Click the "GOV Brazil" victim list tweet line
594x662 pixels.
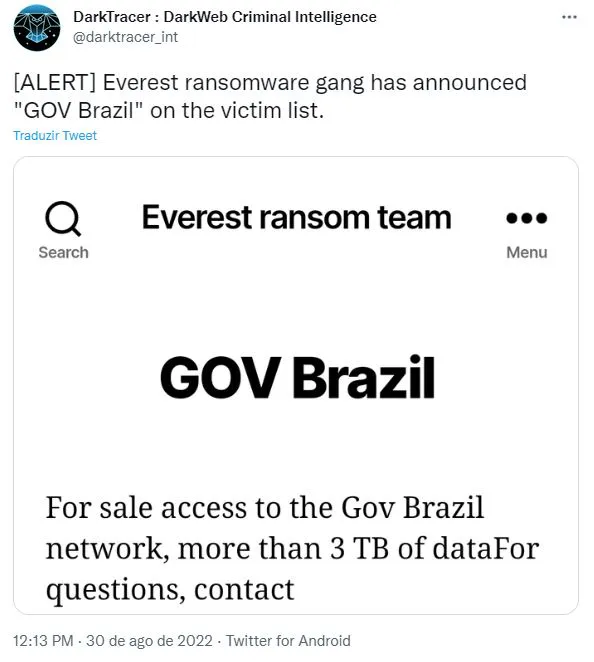click(168, 111)
